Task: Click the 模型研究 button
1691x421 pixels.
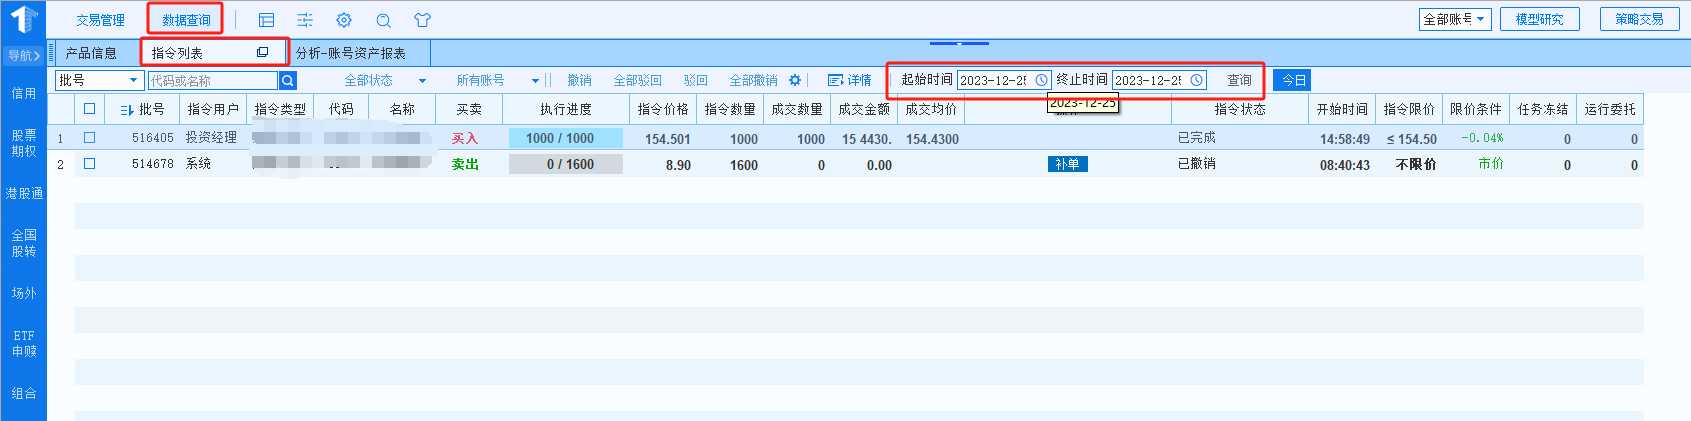Action: (1540, 19)
